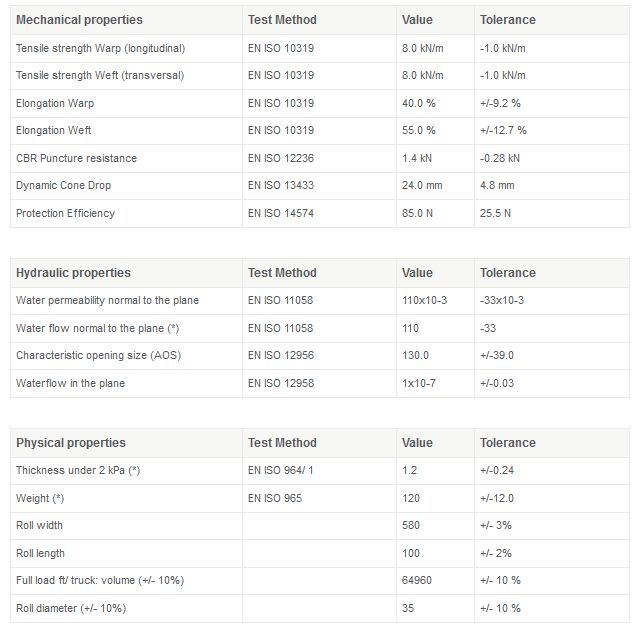The width and height of the screenshot is (637, 638).
Task: Select the 85.0 N value cell
Action: 419,213
